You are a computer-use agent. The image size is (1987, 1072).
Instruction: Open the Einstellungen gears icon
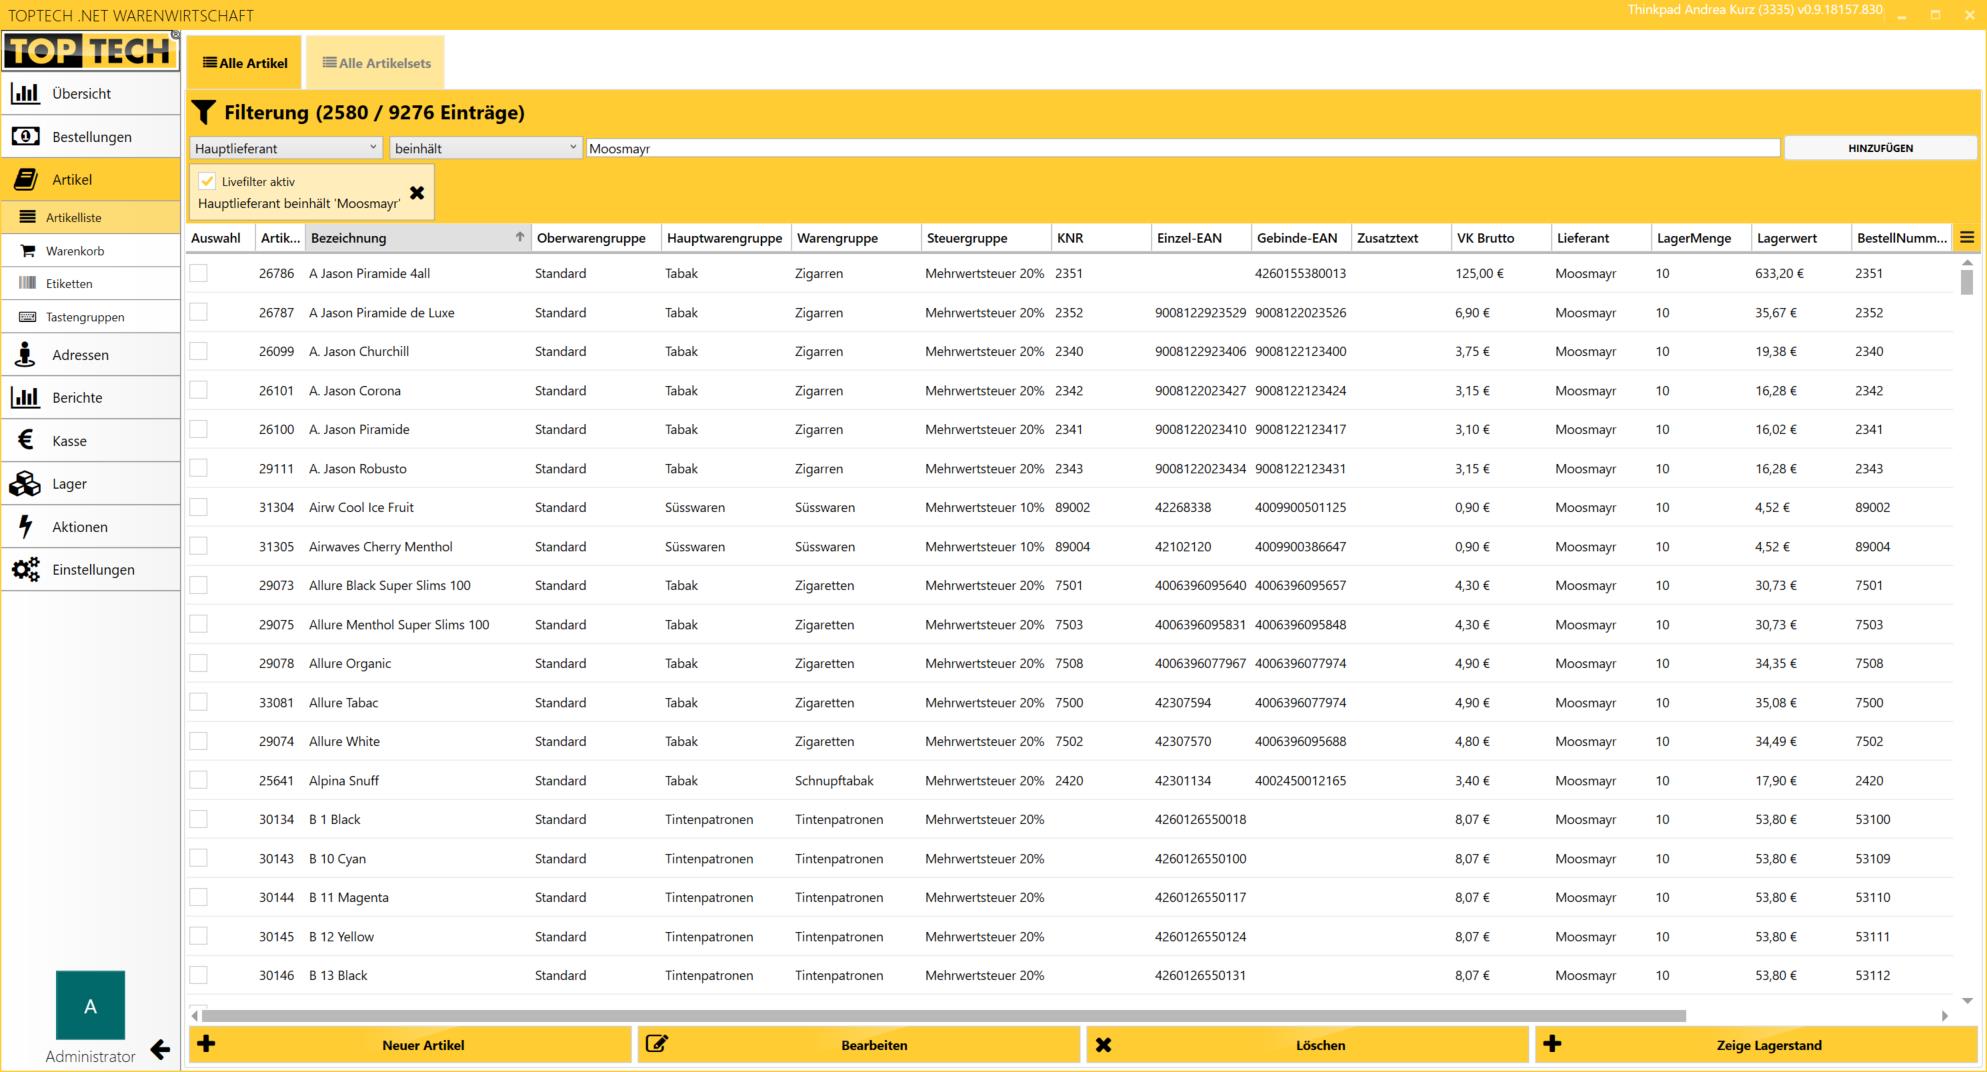click(x=25, y=569)
